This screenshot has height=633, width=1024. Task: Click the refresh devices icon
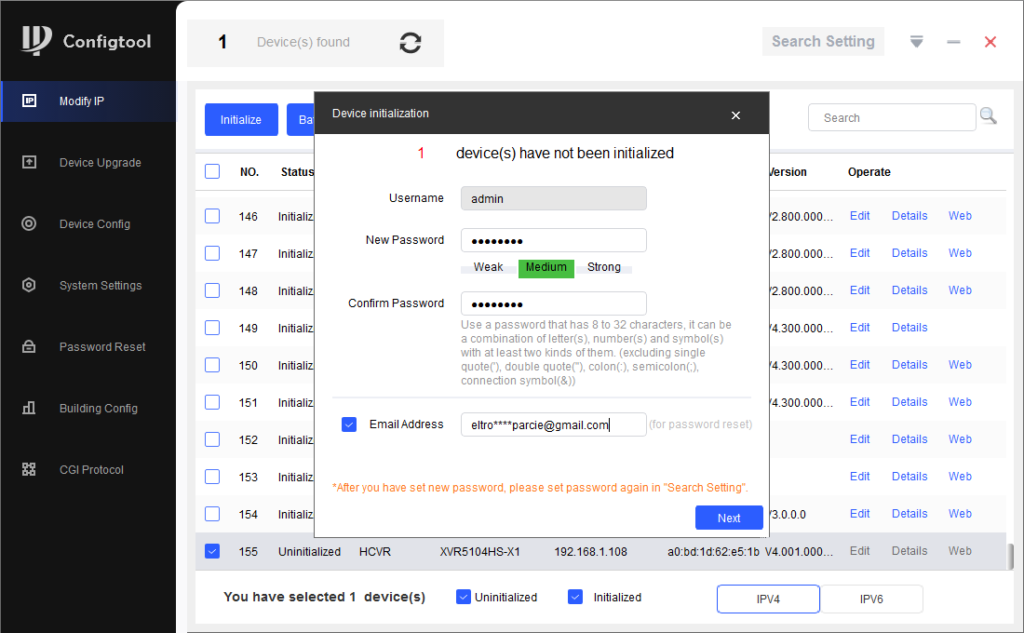pos(410,43)
